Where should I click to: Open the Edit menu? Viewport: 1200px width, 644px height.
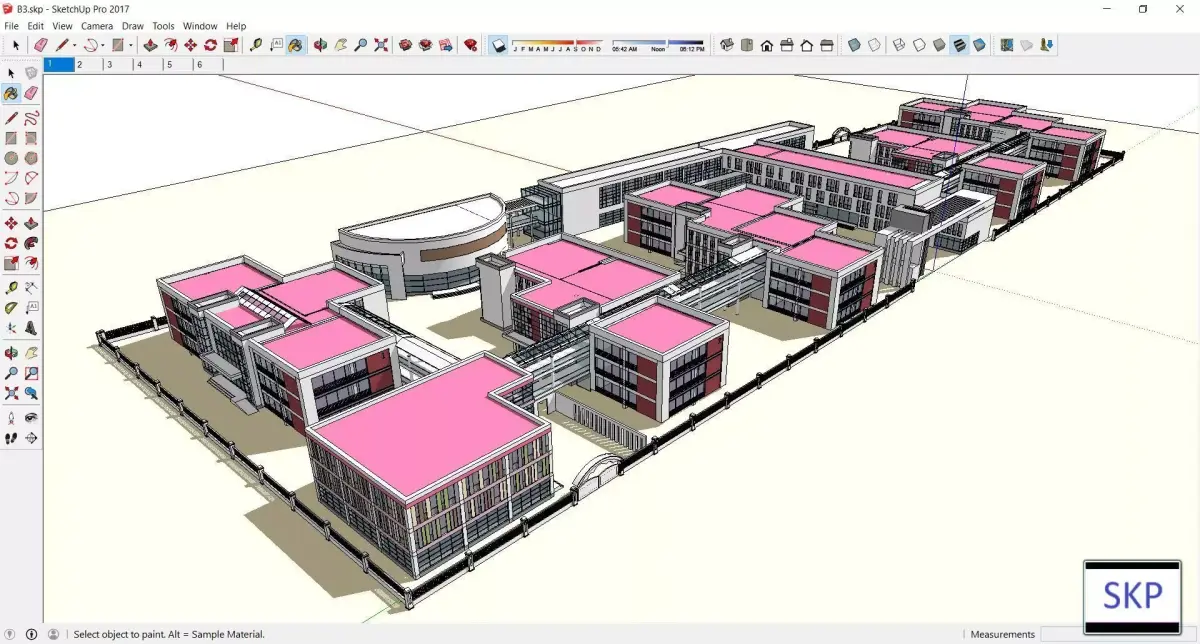click(35, 26)
